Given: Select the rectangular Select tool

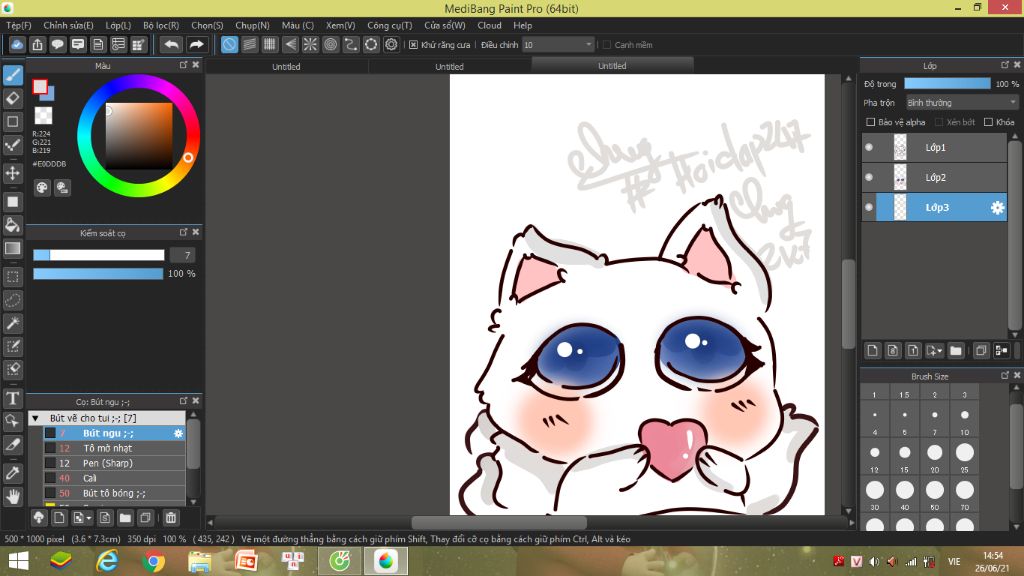Looking at the screenshot, I should tap(12, 276).
